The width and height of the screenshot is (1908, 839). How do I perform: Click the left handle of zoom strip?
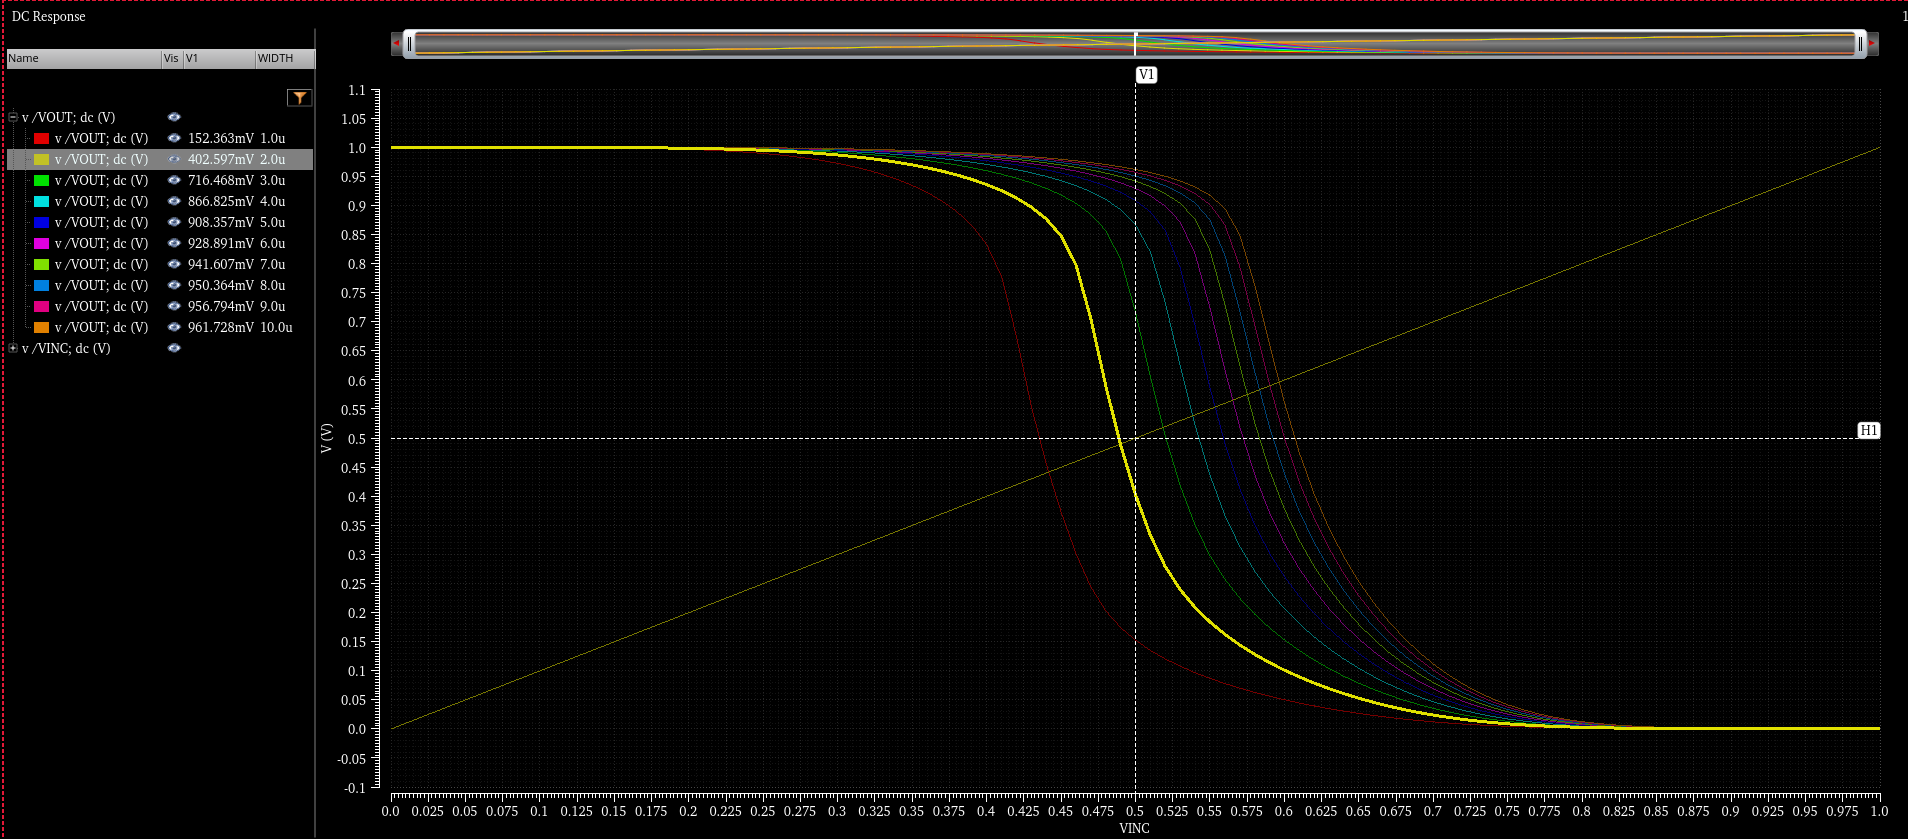(409, 44)
